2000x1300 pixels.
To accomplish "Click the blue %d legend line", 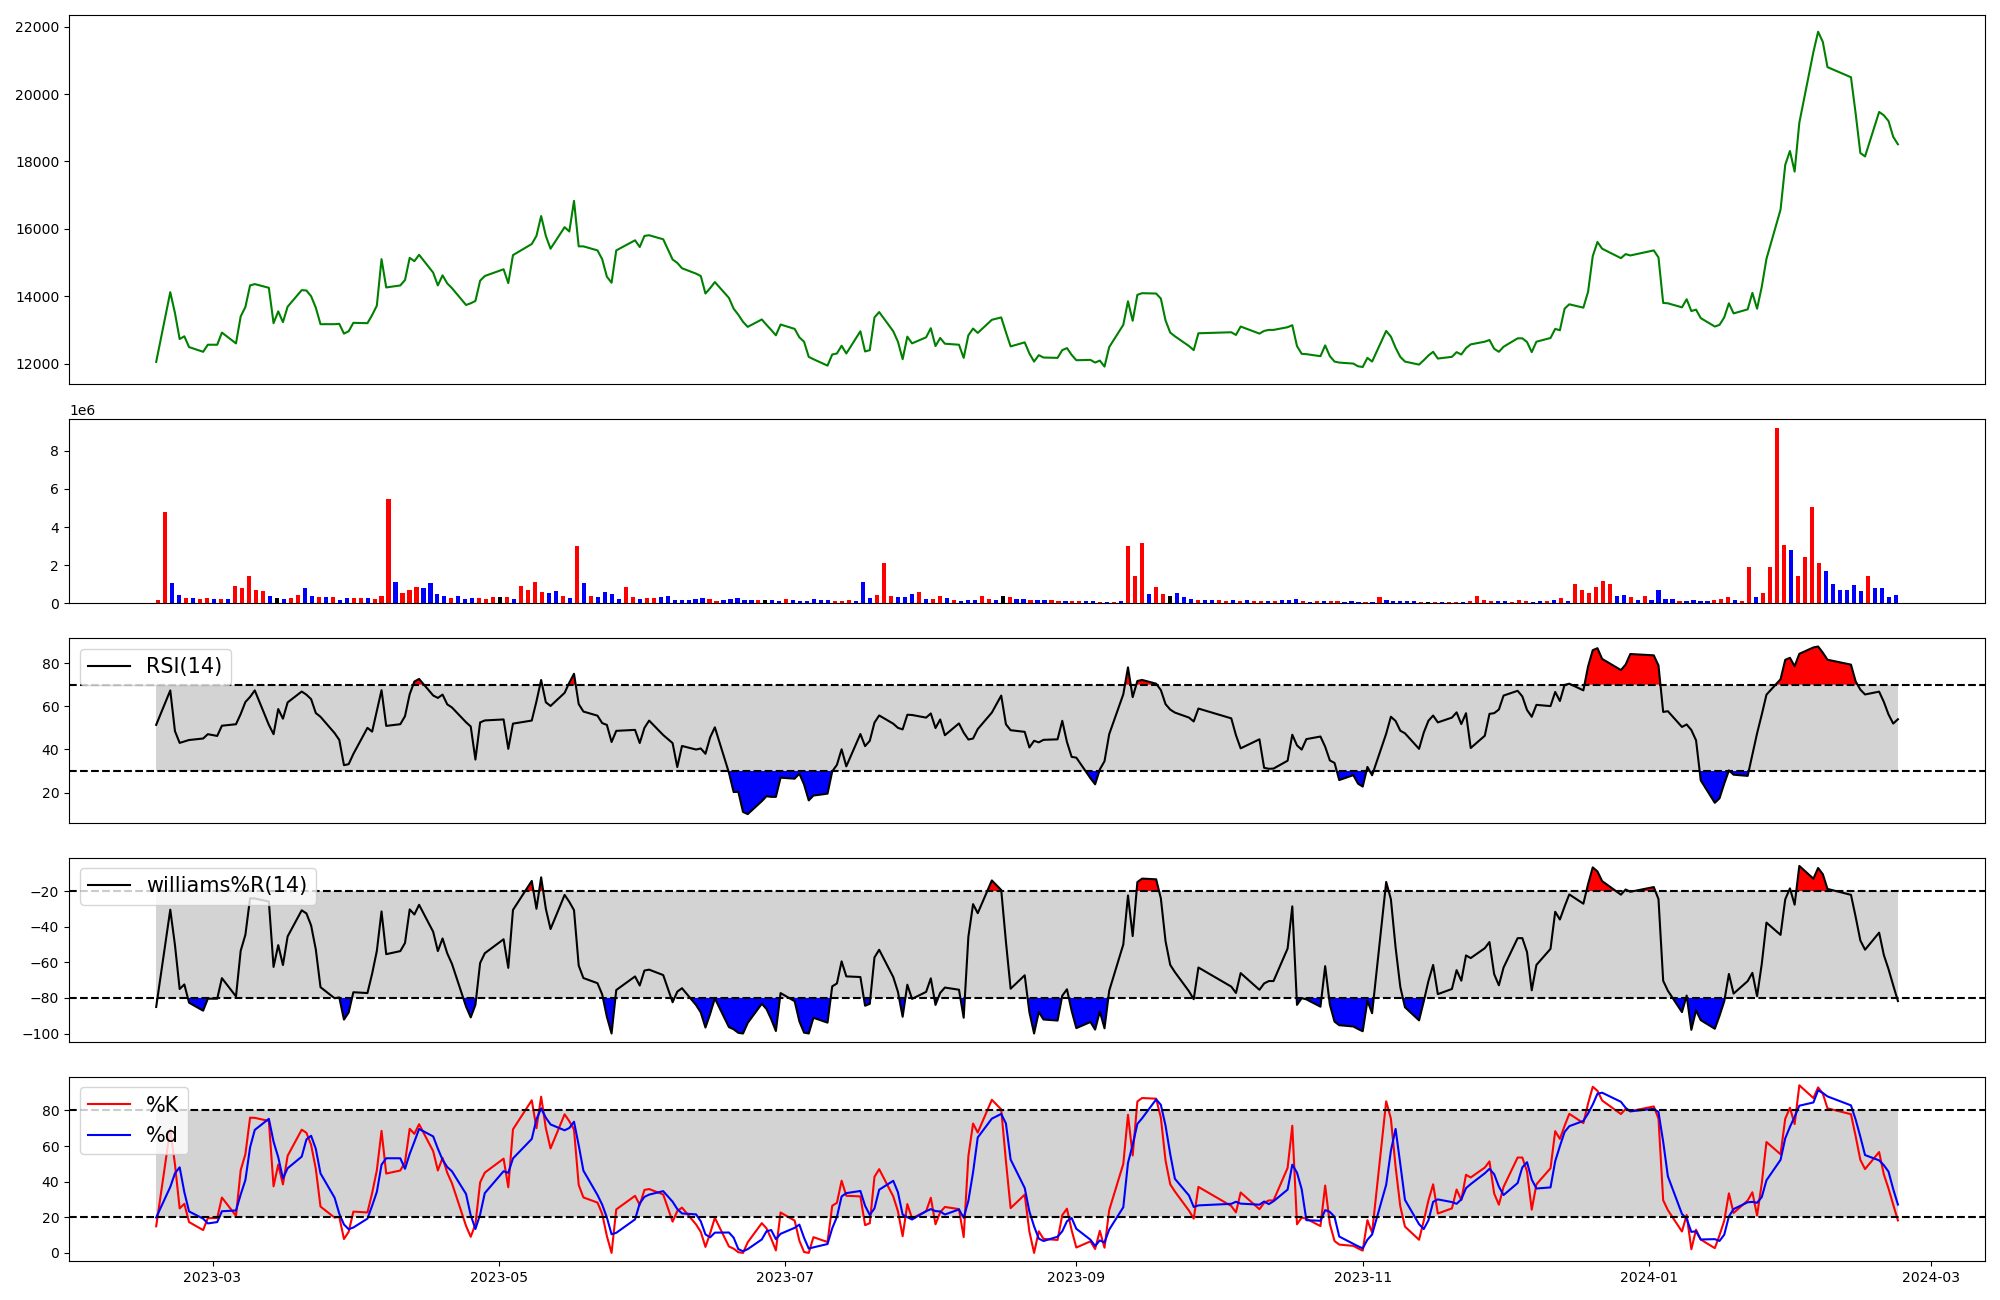I will (109, 1135).
